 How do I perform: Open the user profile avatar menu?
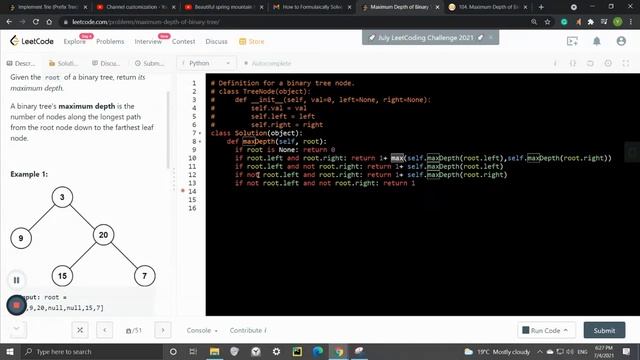click(x=621, y=41)
